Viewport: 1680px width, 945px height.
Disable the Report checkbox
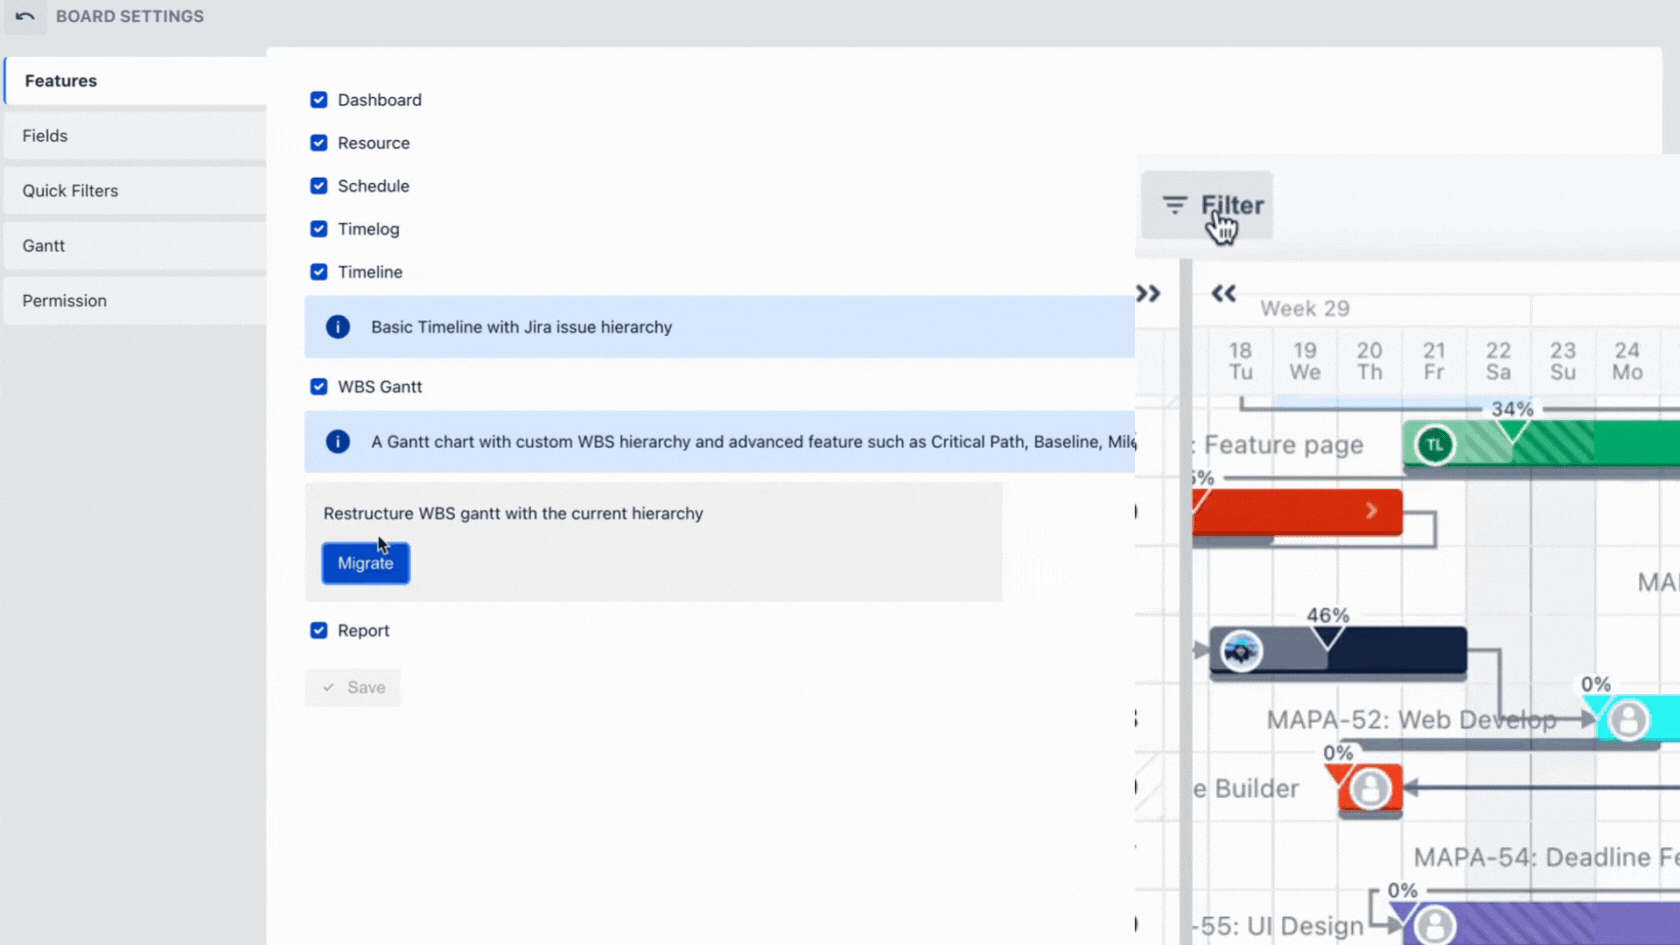tap(319, 631)
